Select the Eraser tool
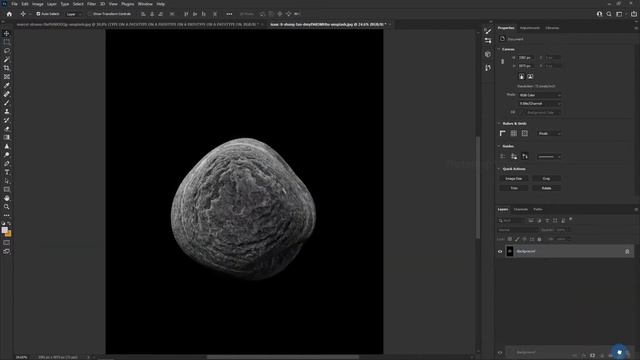This screenshot has width=640, height=360. pos(7,129)
